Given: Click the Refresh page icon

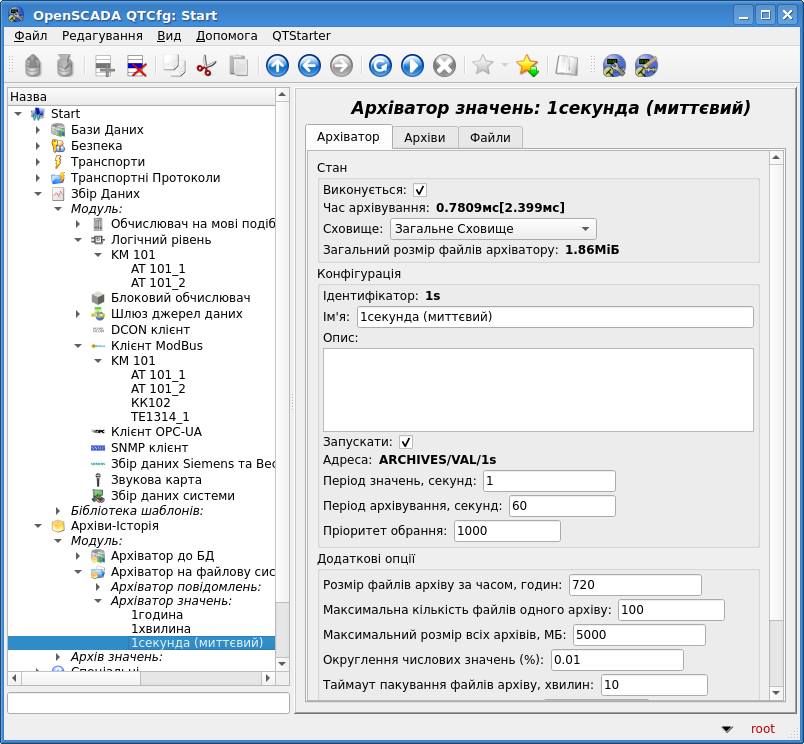Looking at the screenshot, I should (380, 66).
